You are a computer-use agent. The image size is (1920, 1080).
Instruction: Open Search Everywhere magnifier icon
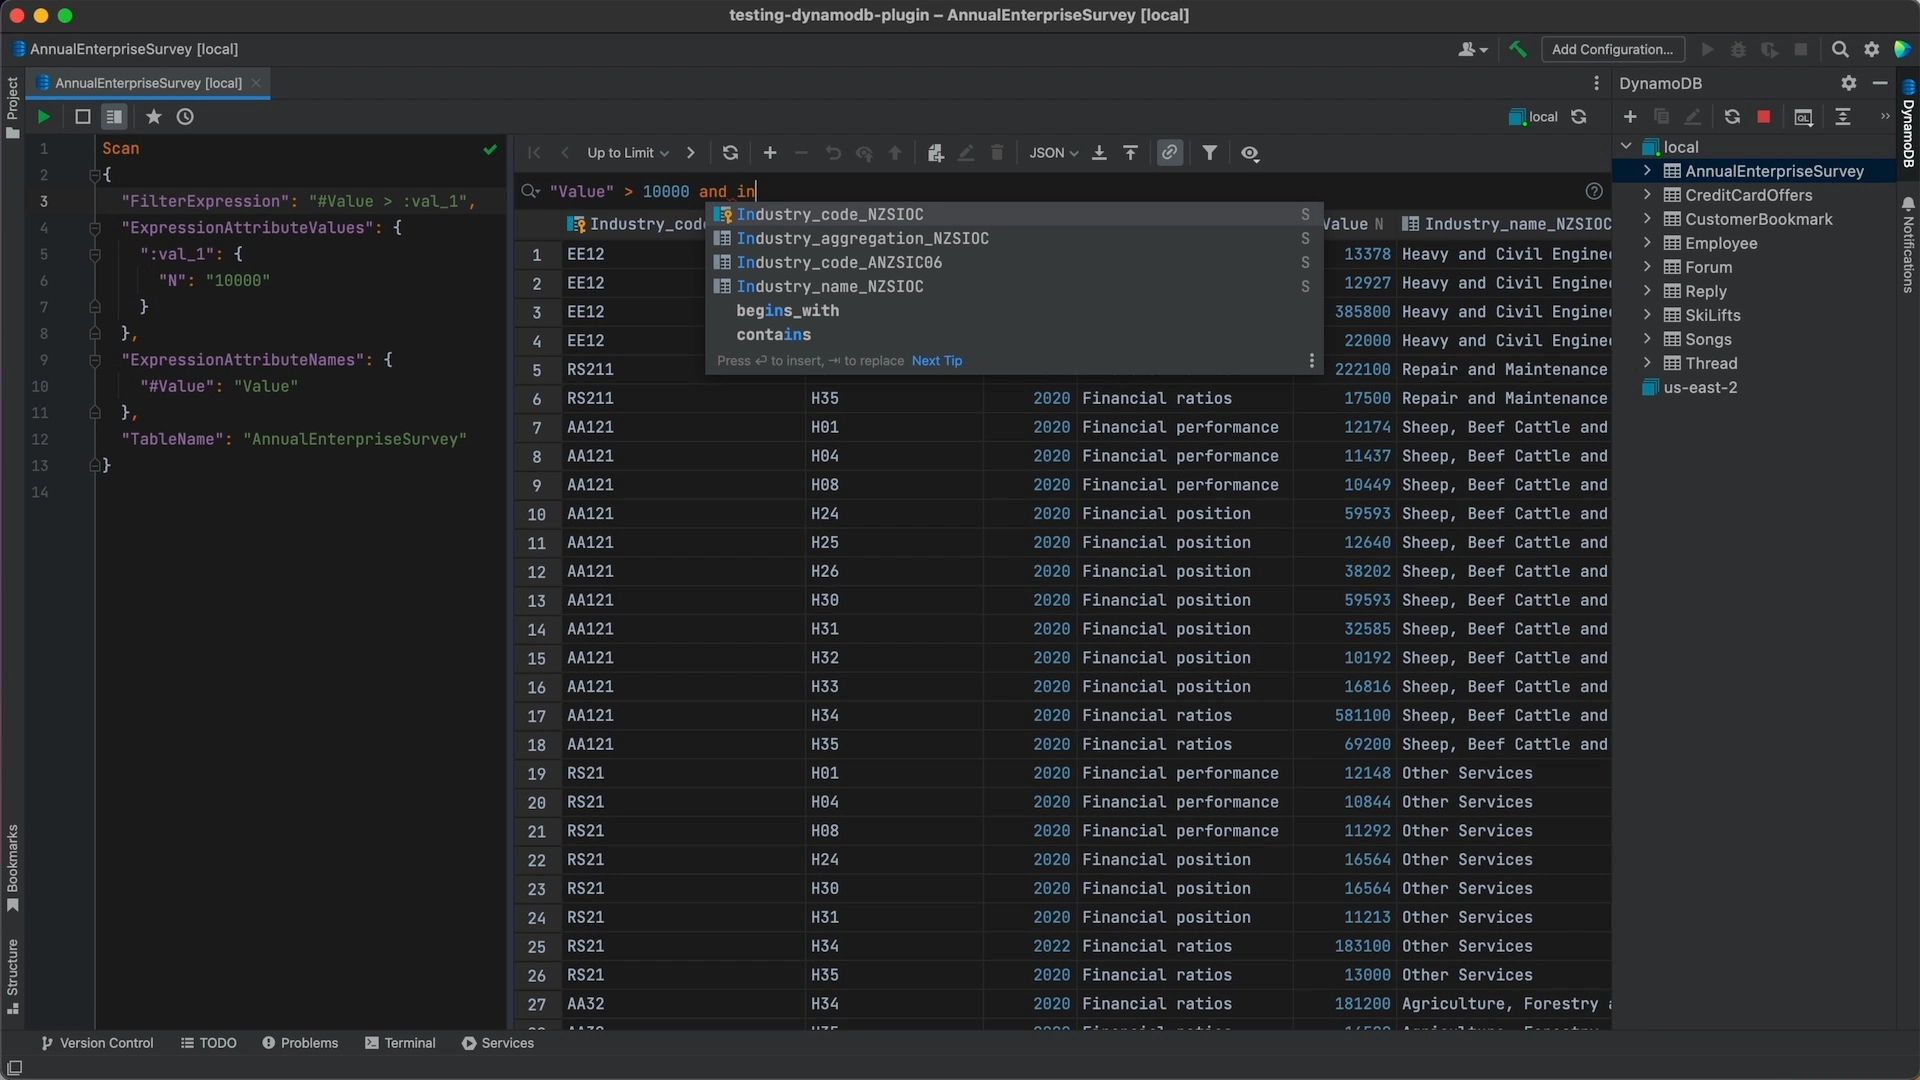(1840, 49)
